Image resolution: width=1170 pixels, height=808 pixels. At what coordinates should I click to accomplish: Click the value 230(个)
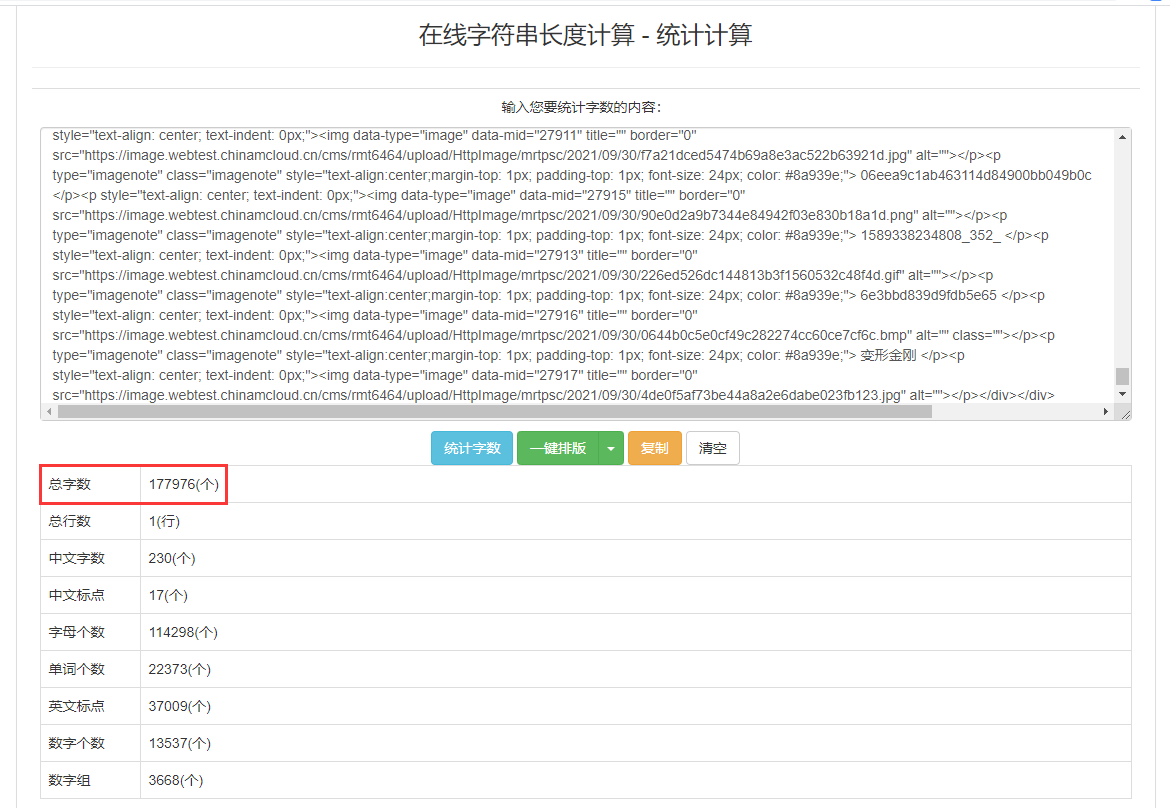point(172,558)
